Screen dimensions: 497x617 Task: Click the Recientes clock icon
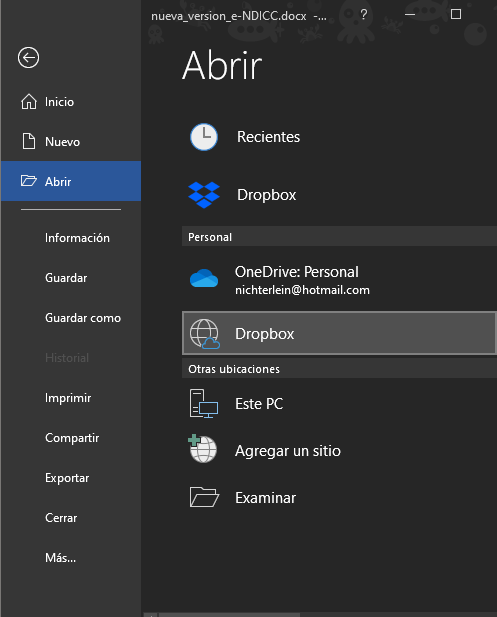tap(204, 137)
